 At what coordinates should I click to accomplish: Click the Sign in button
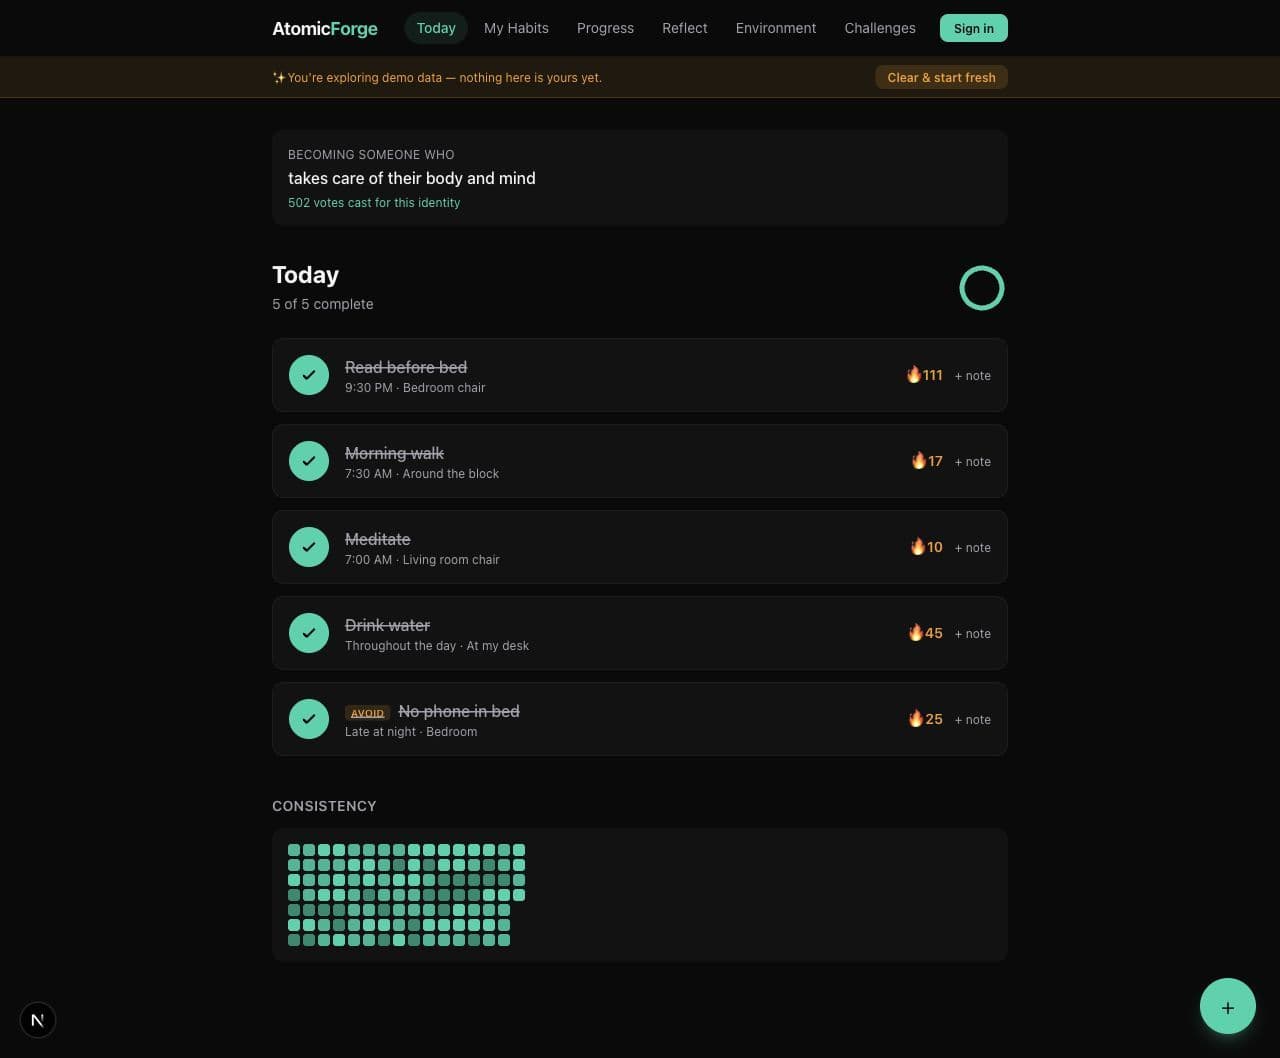[973, 28]
